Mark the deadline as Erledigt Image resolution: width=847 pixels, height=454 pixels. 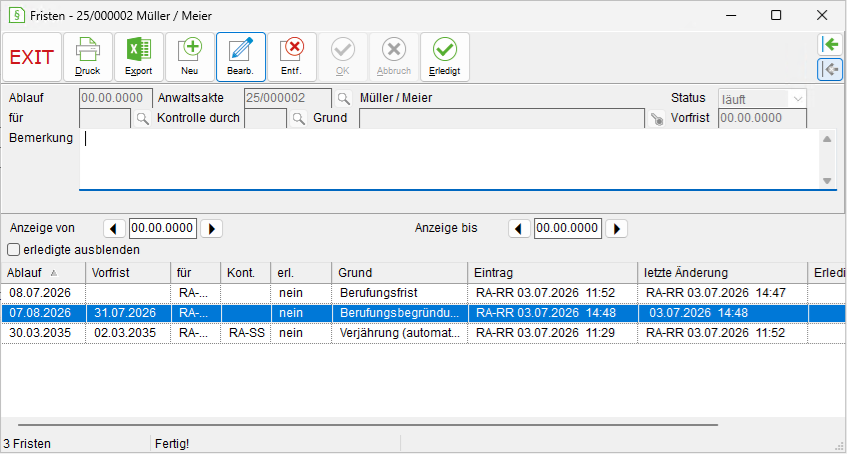pos(445,57)
